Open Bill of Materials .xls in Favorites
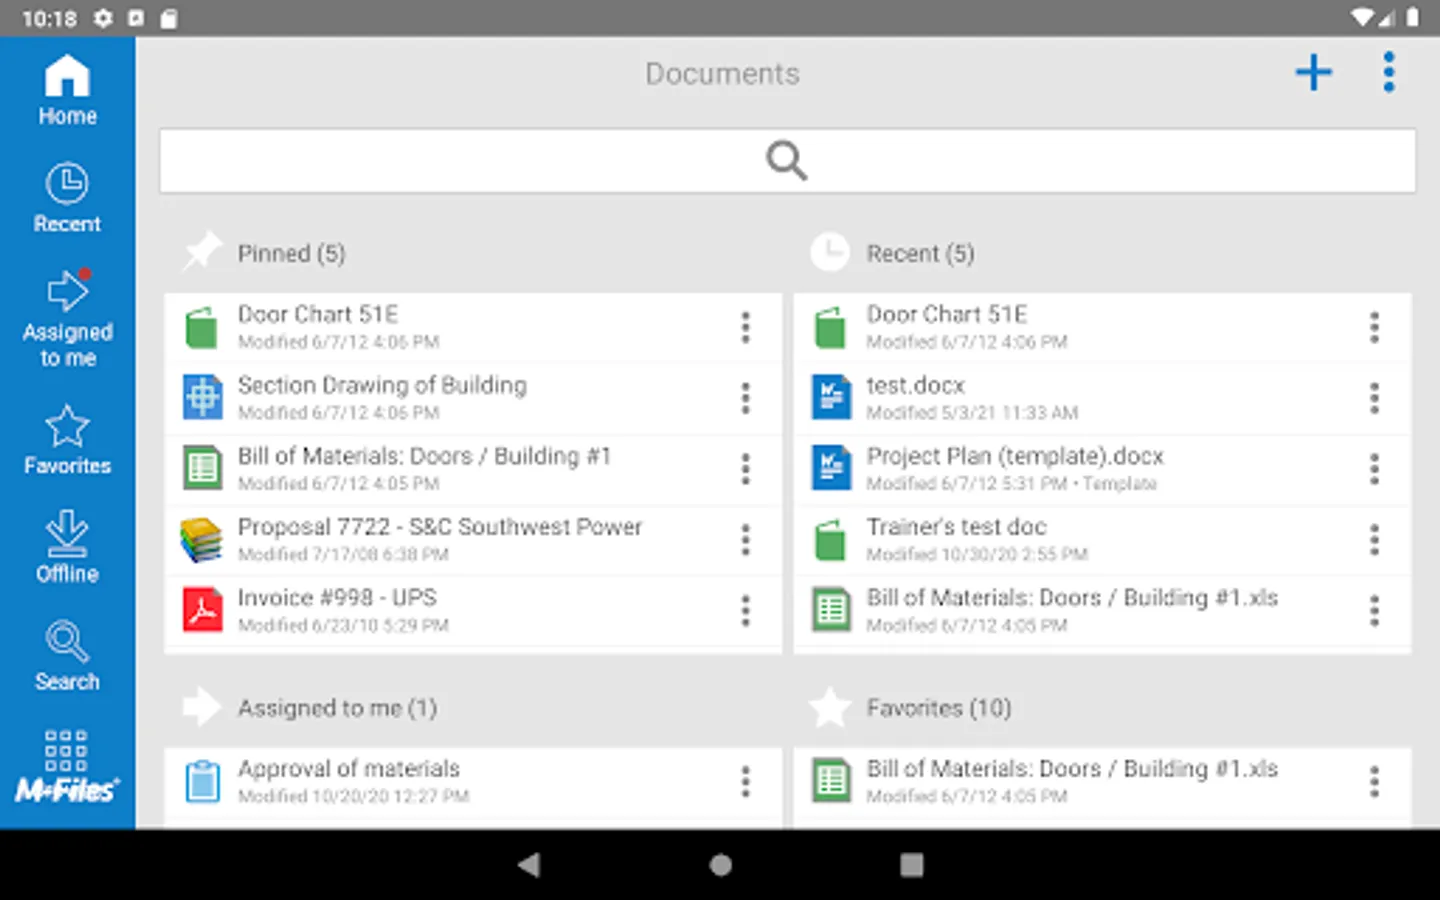Viewport: 1440px width, 900px height. point(1102,781)
